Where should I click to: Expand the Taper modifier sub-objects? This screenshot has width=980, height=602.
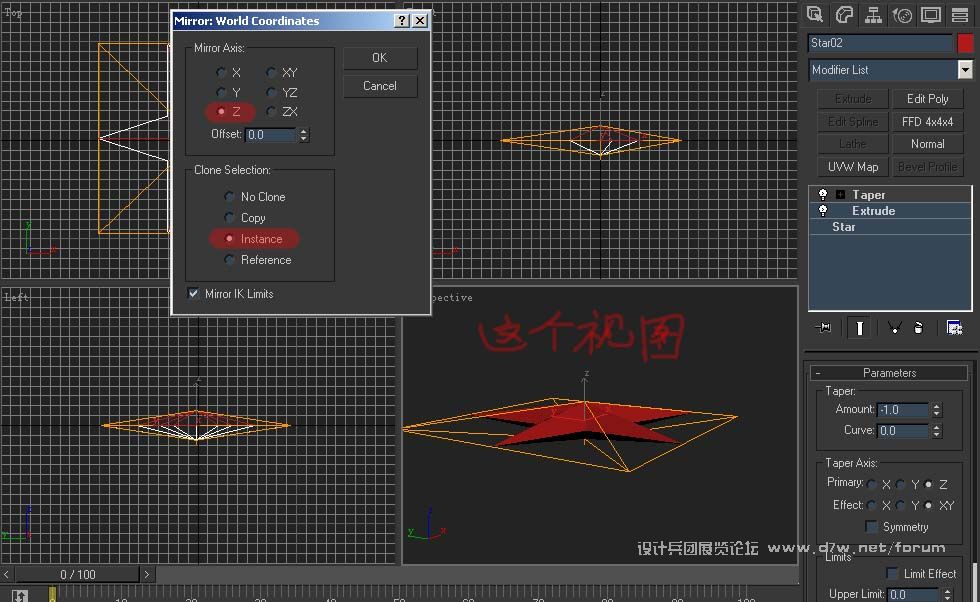(841, 194)
